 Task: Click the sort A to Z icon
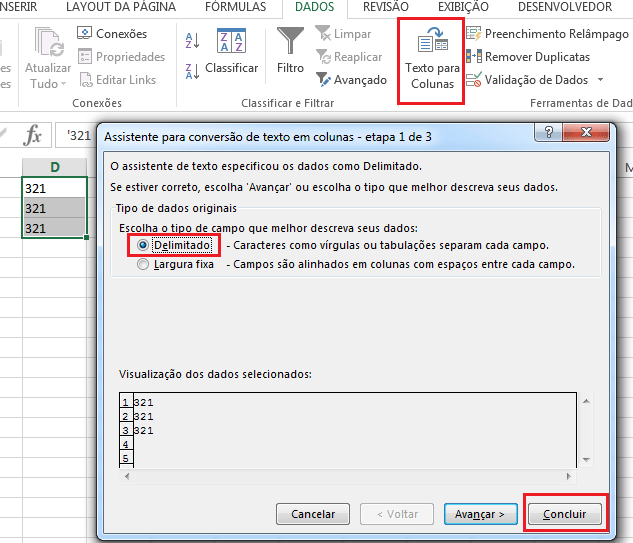[x=192, y=40]
